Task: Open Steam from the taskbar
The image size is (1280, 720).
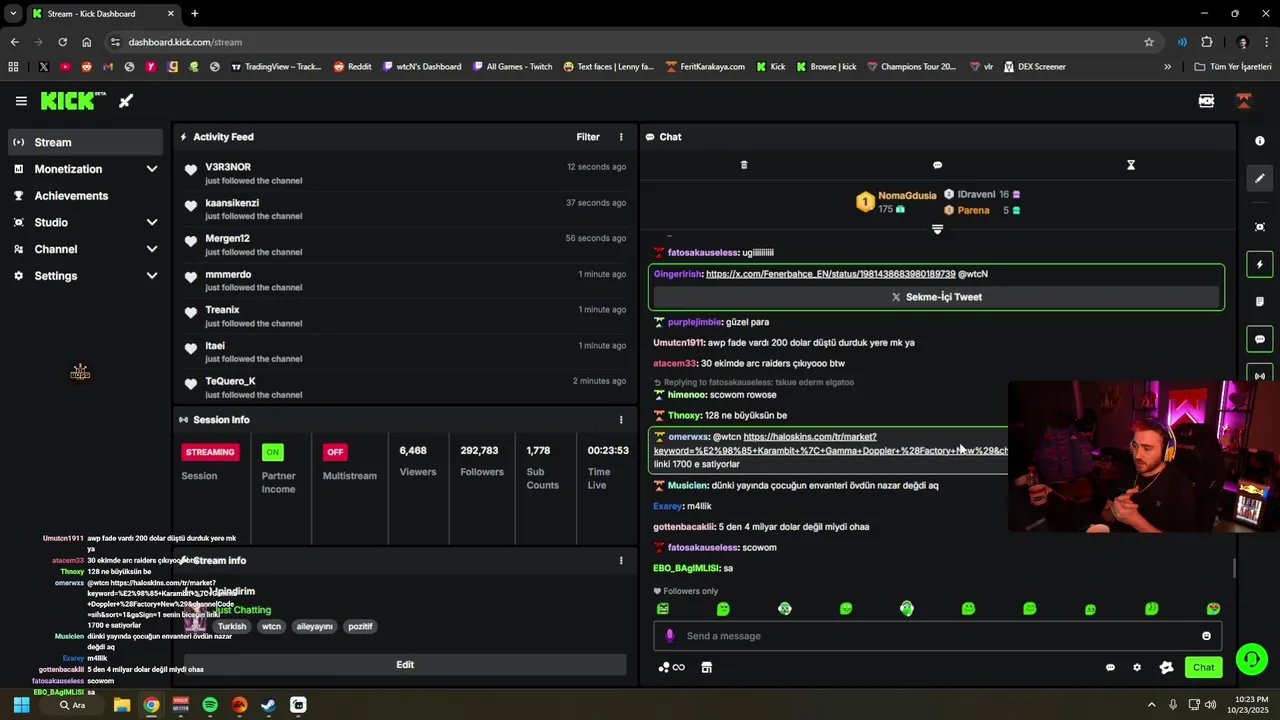Action: pos(269,705)
